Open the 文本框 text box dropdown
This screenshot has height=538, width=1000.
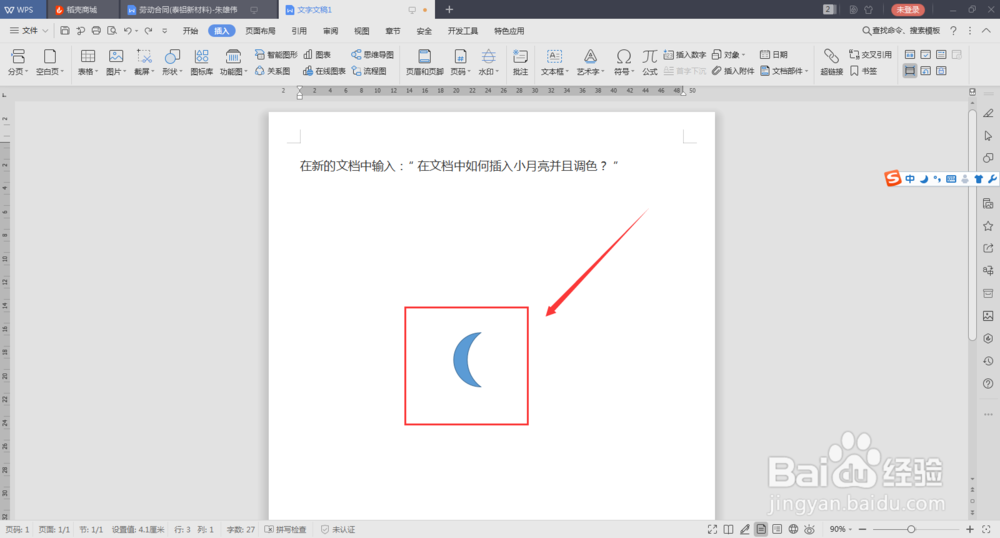(555, 72)
